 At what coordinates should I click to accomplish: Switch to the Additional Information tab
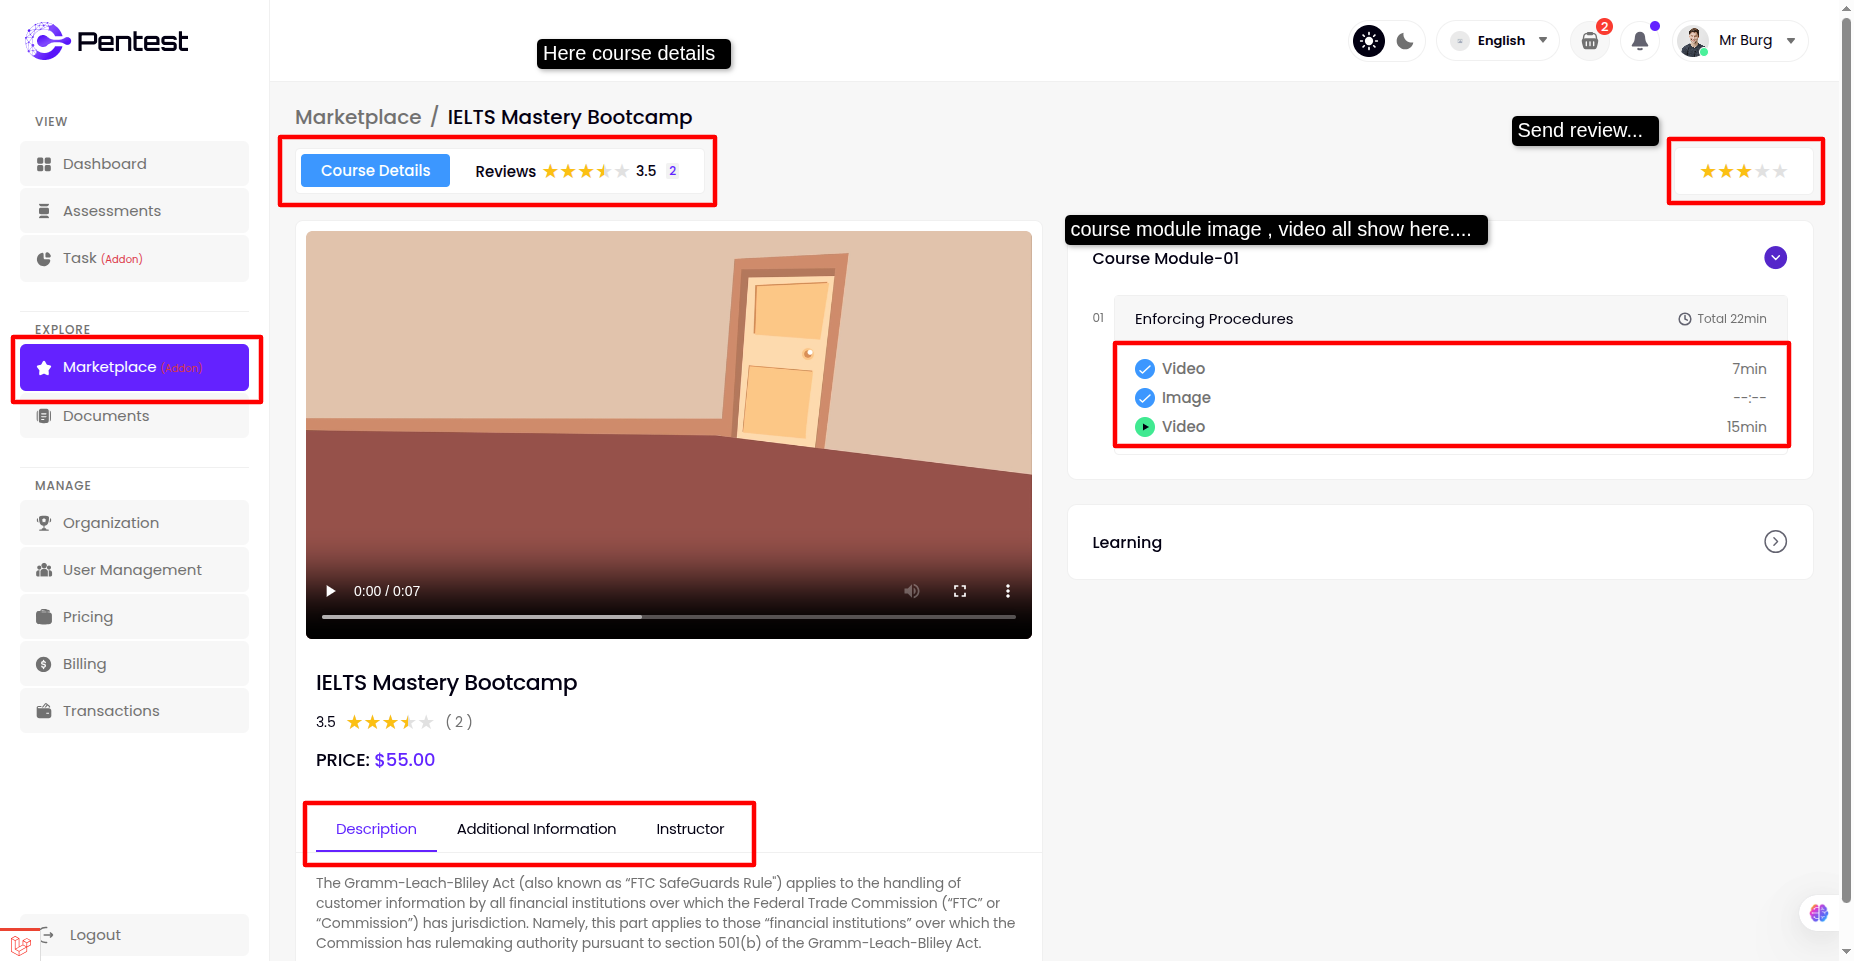point(536,829)
